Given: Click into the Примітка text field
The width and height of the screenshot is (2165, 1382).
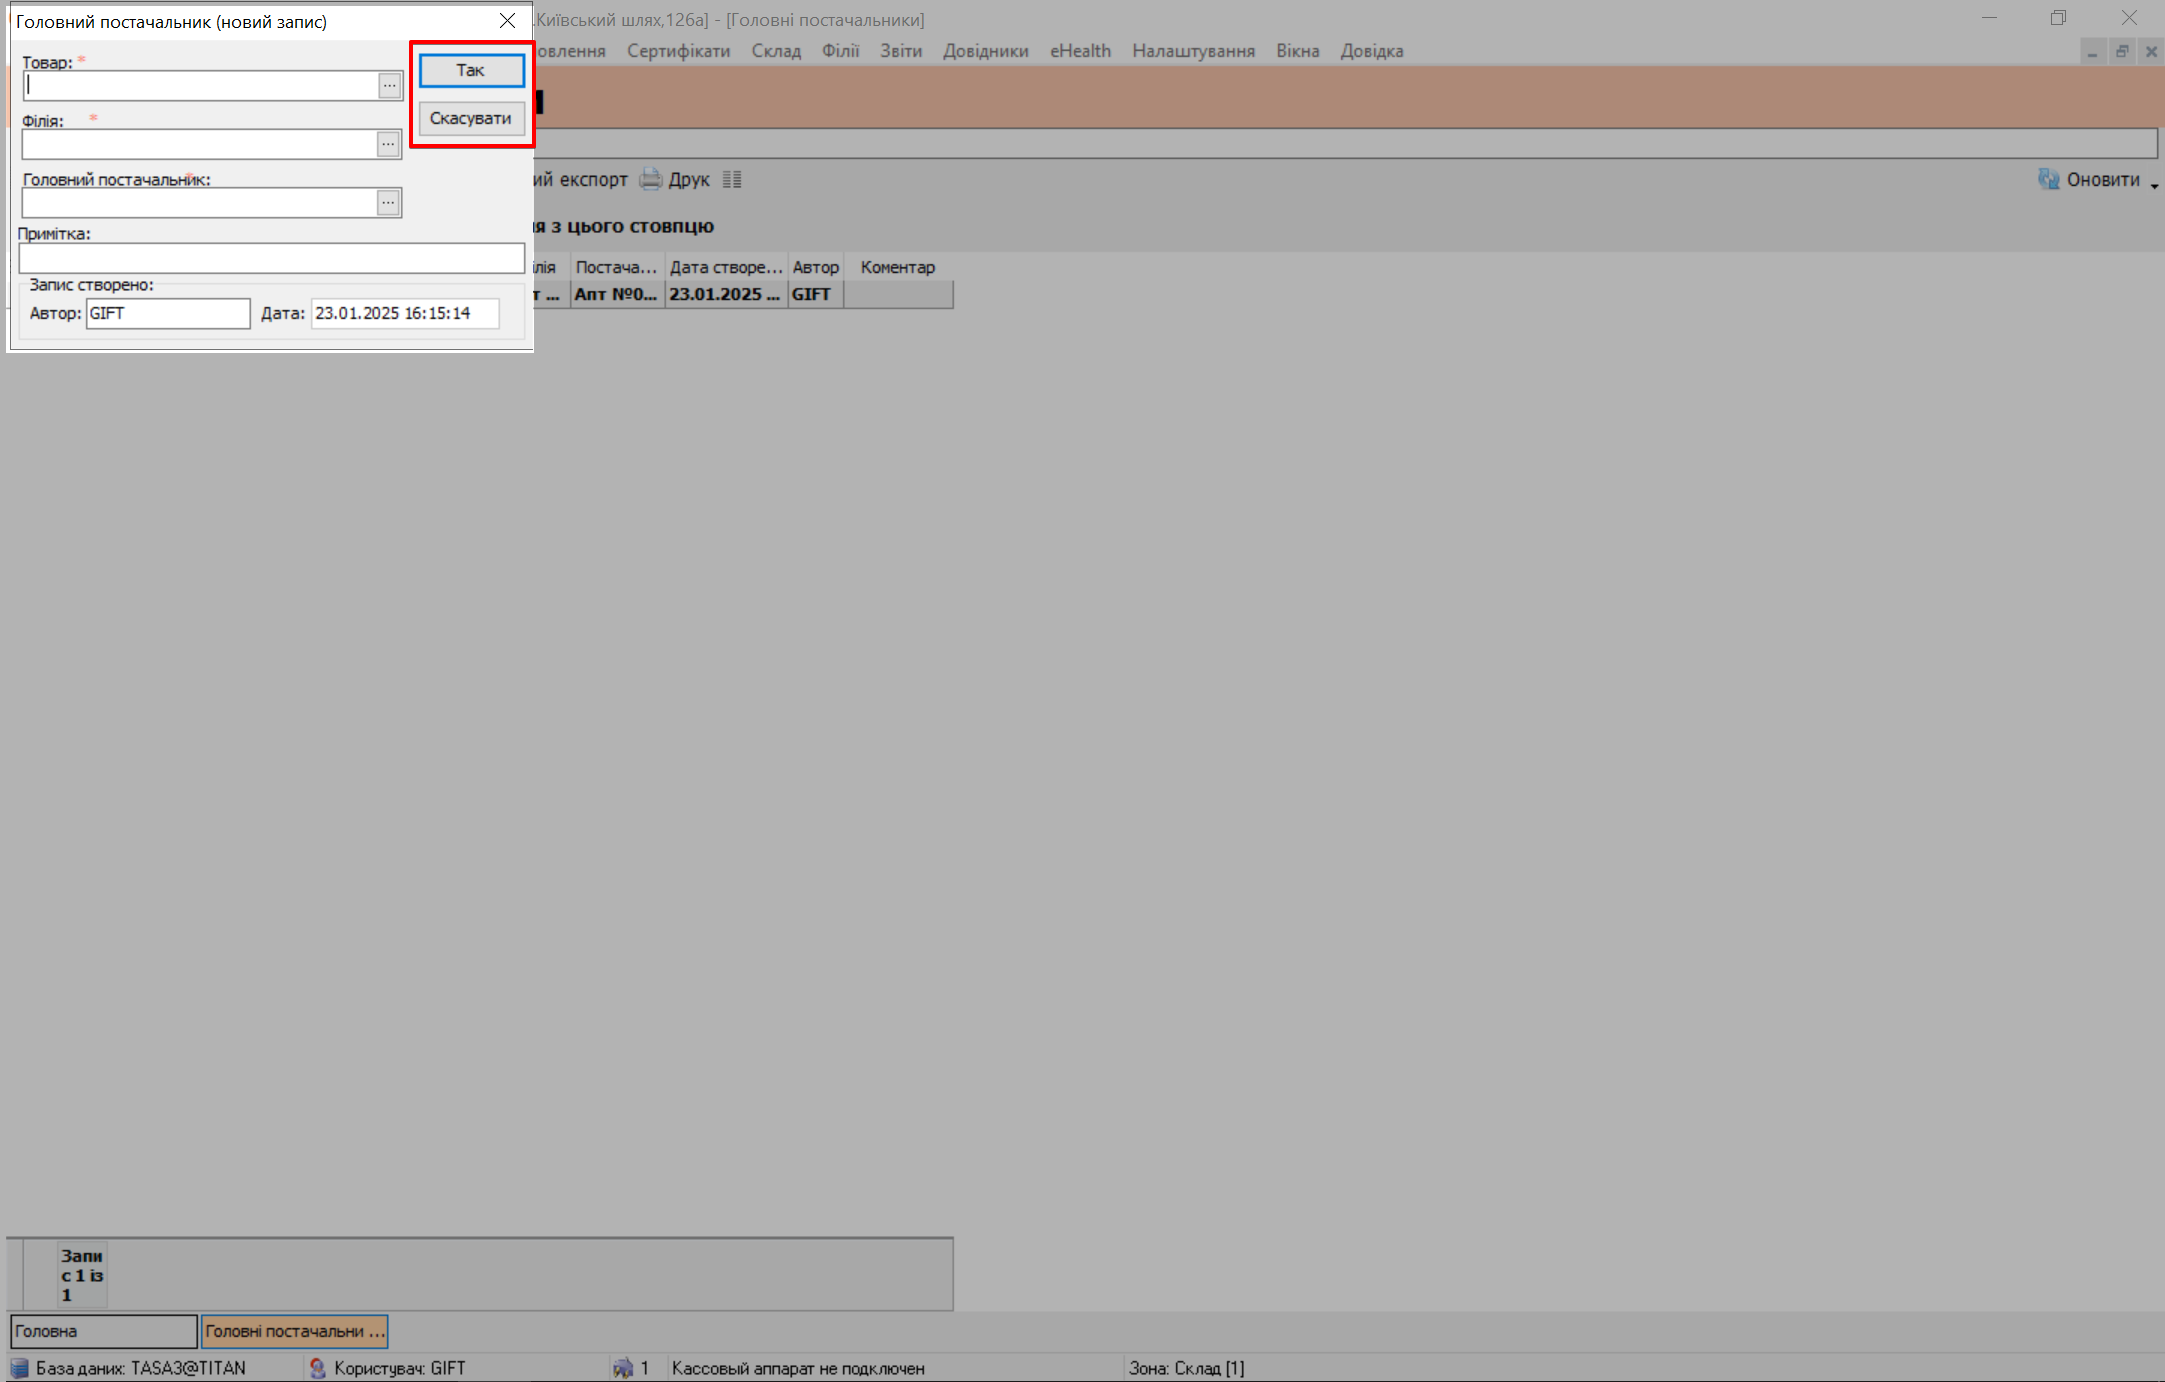Looking at the screenshot, I should point(271,258).
